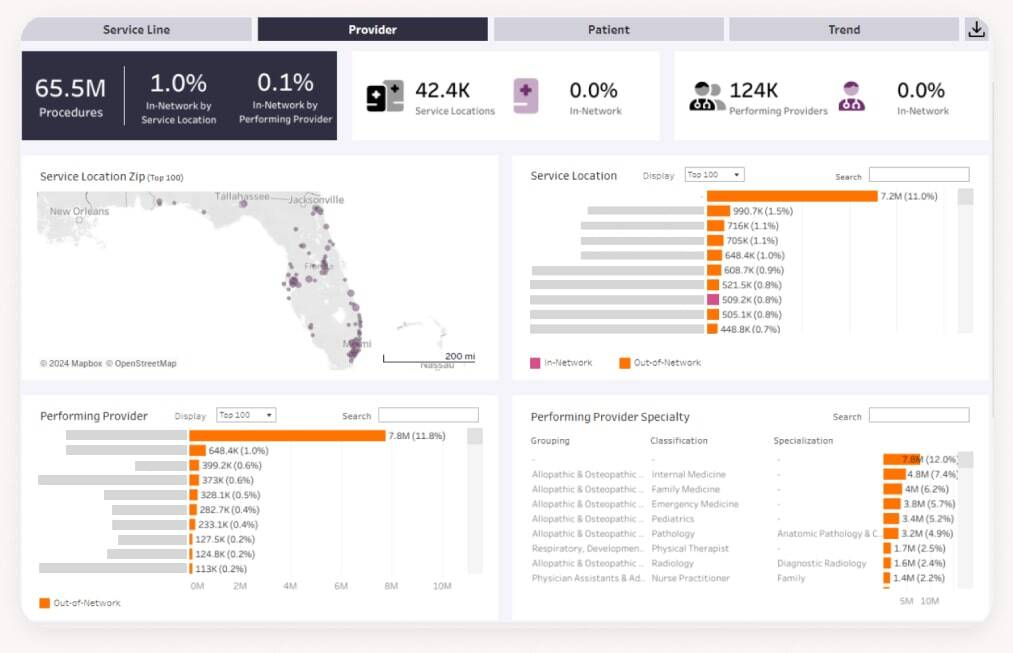Click the Service Locations building icon
The width and height of the screenshot is (1013, 653).
(x=385, y=97)
